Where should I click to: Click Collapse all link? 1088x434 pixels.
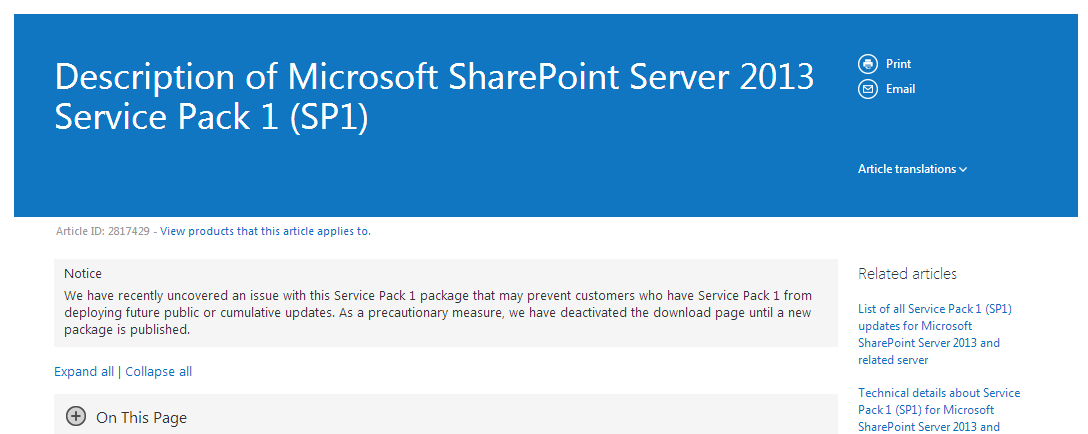[159, 372]
